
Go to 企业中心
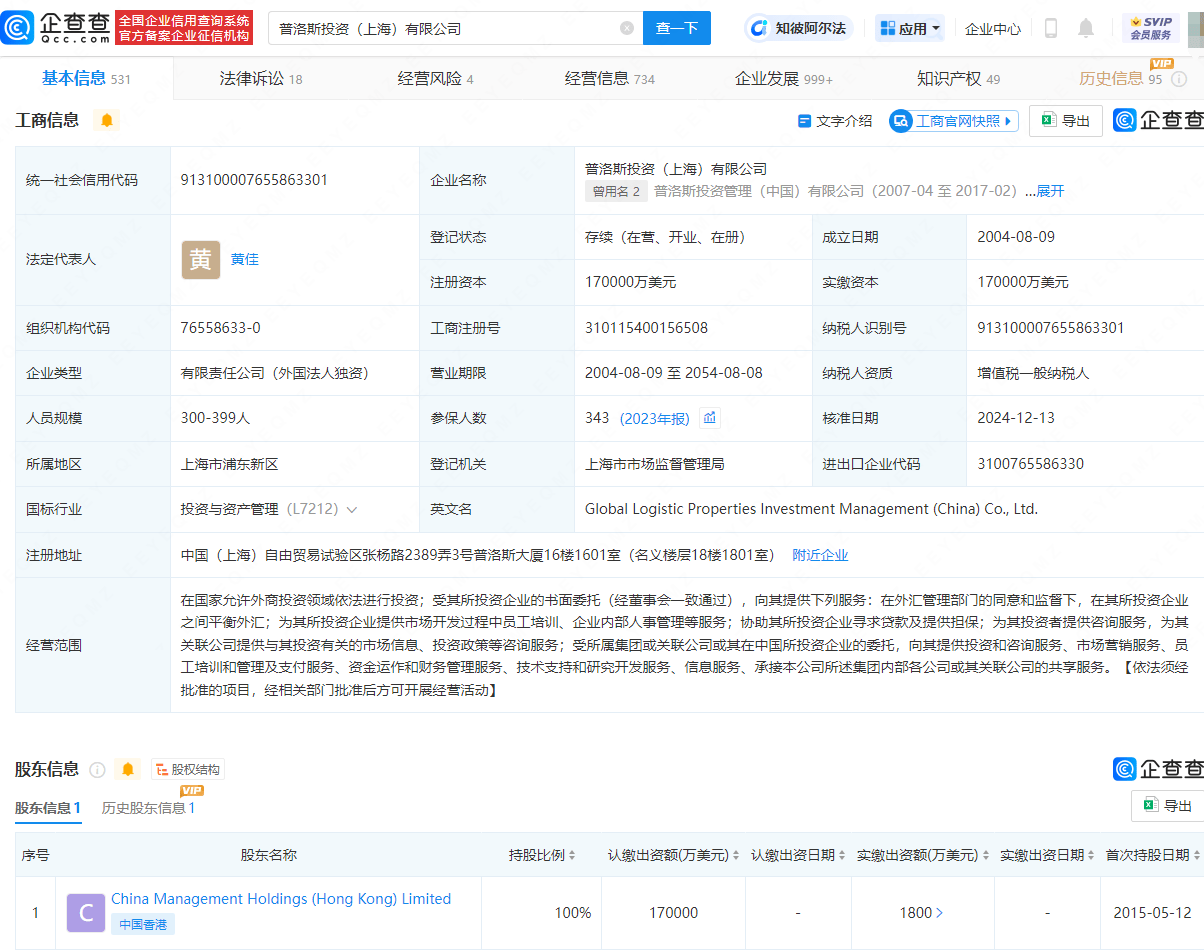(993, 29)
